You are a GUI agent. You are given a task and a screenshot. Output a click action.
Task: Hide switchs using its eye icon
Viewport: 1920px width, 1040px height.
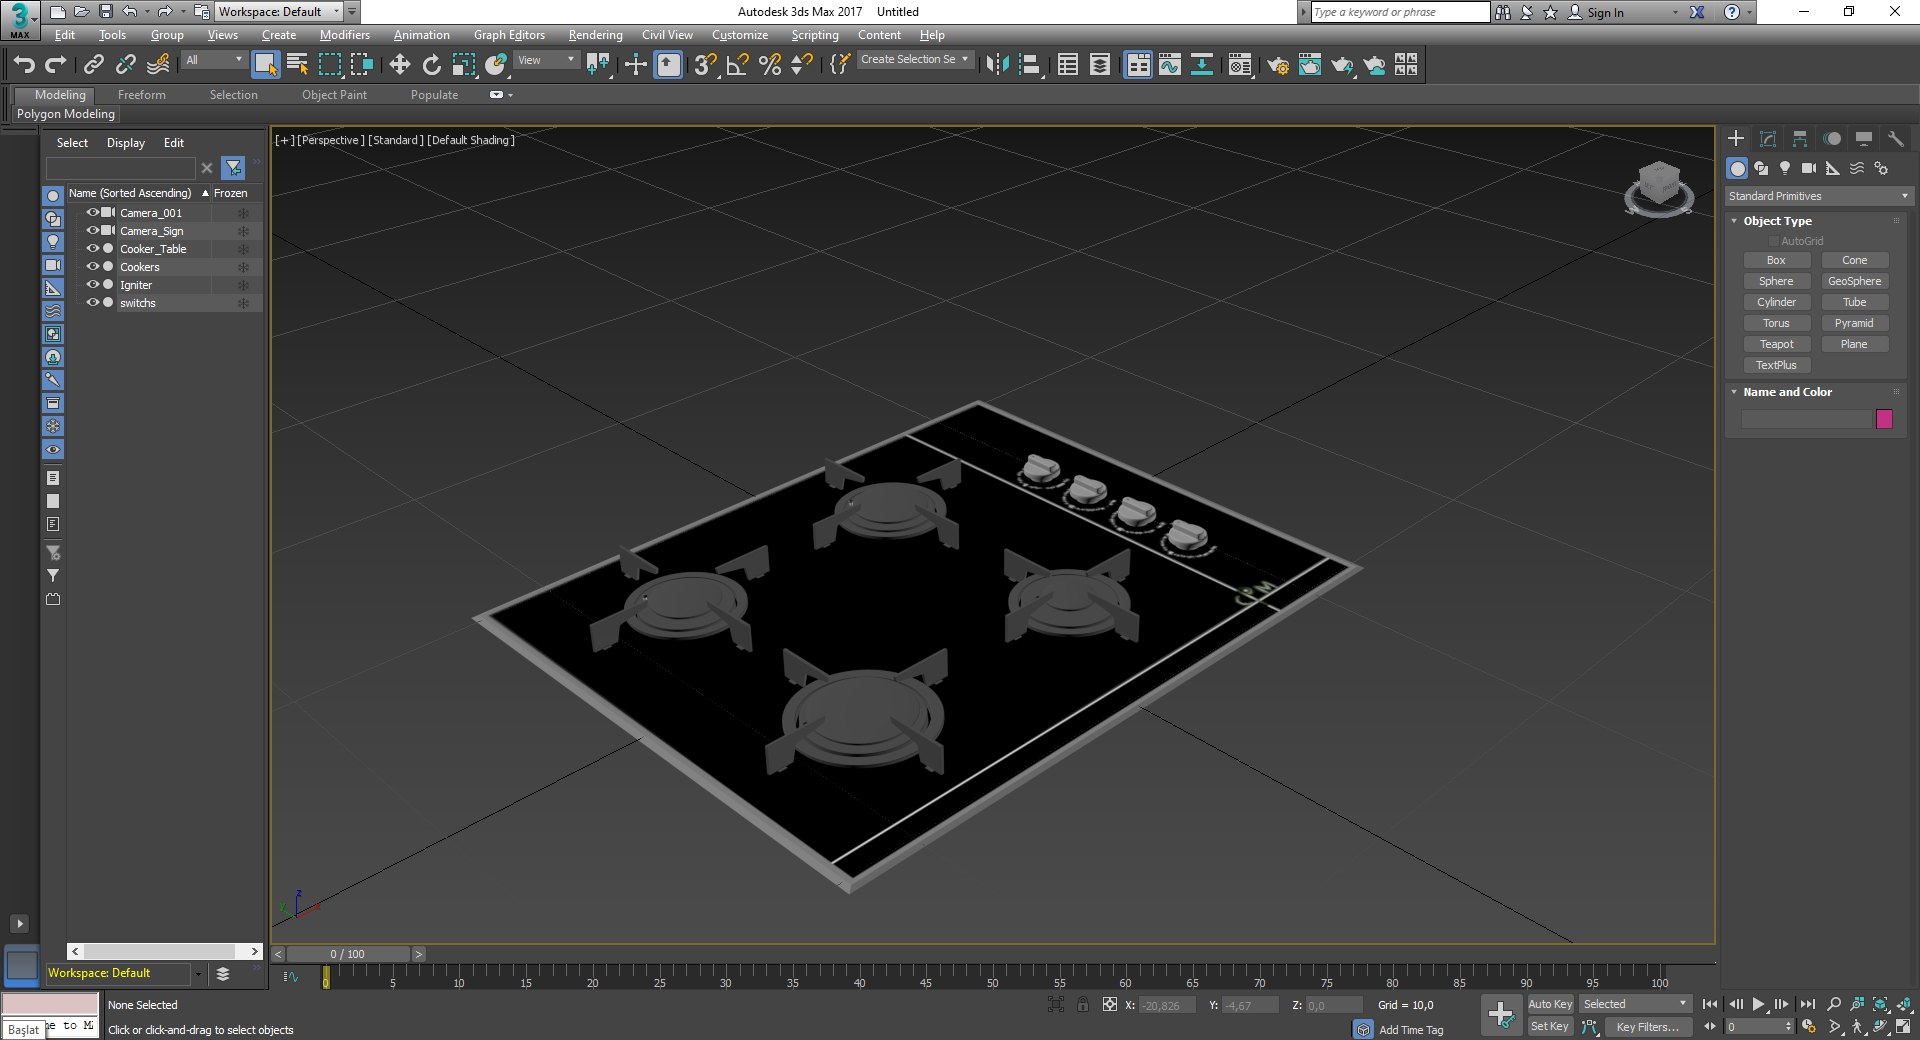92,303
